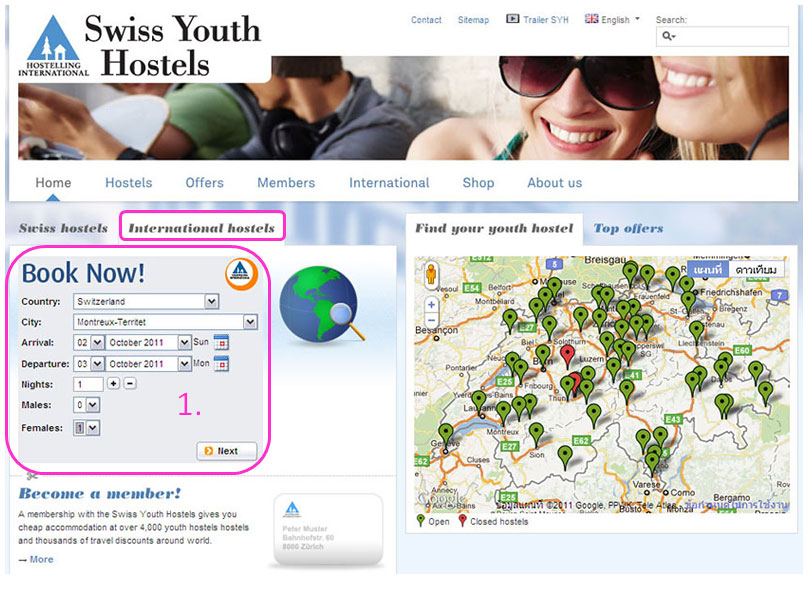
Task: Click the Street View pegman on the map
Action: tap(431, 274)
